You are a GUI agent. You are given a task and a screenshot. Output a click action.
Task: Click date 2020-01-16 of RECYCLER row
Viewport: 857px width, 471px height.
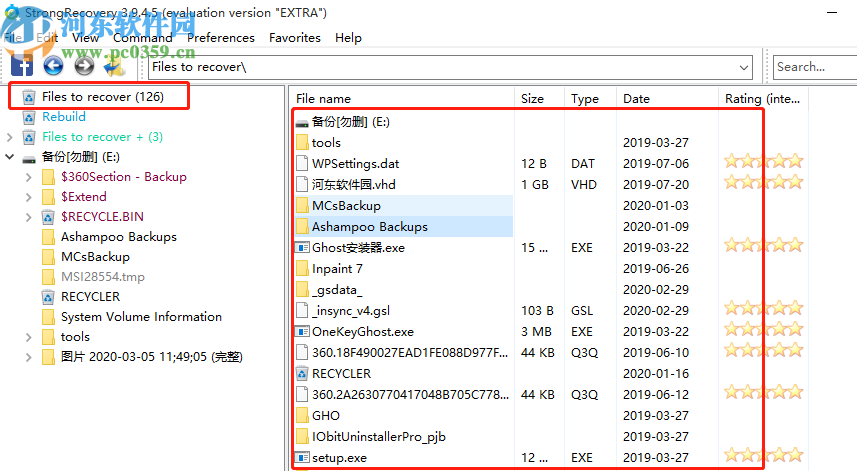(x=656, y=374)
